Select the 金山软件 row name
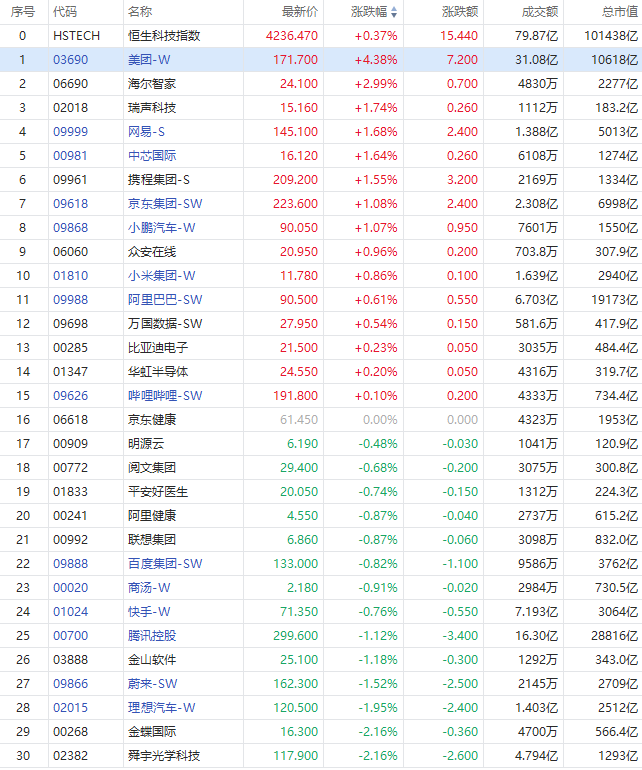Screen dimensions: 642x770 pos(152,660)
